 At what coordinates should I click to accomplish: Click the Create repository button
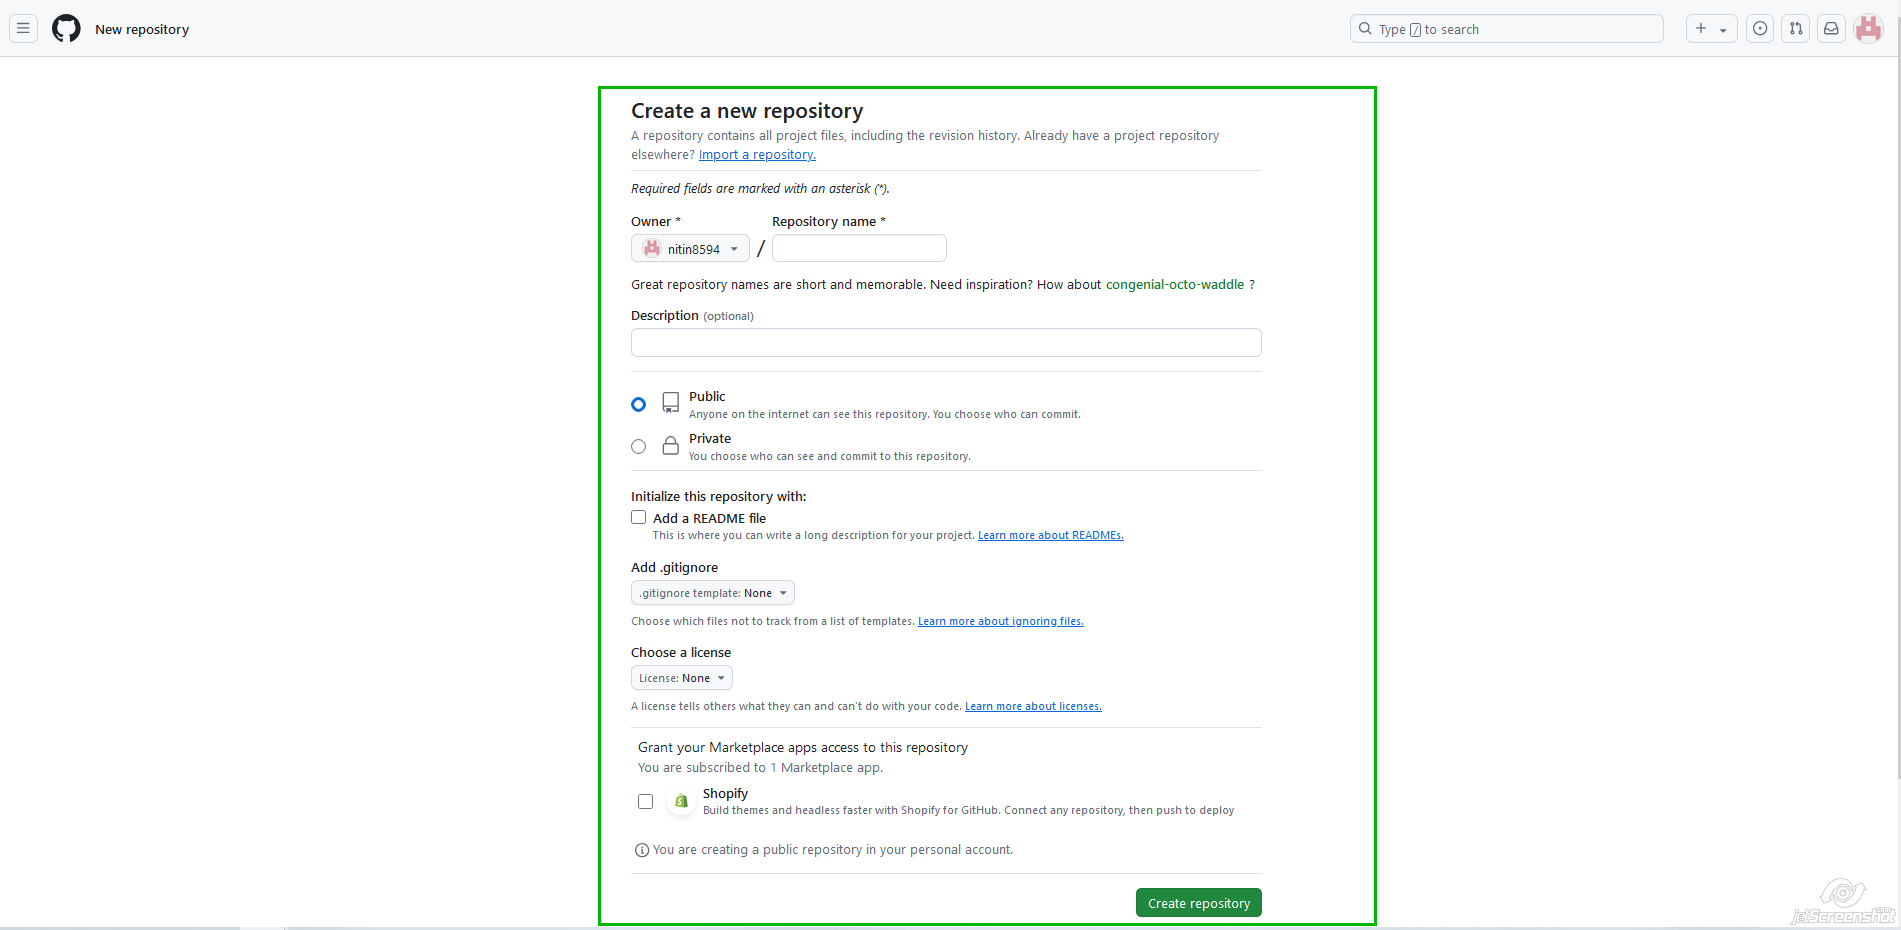(1198, 903)
